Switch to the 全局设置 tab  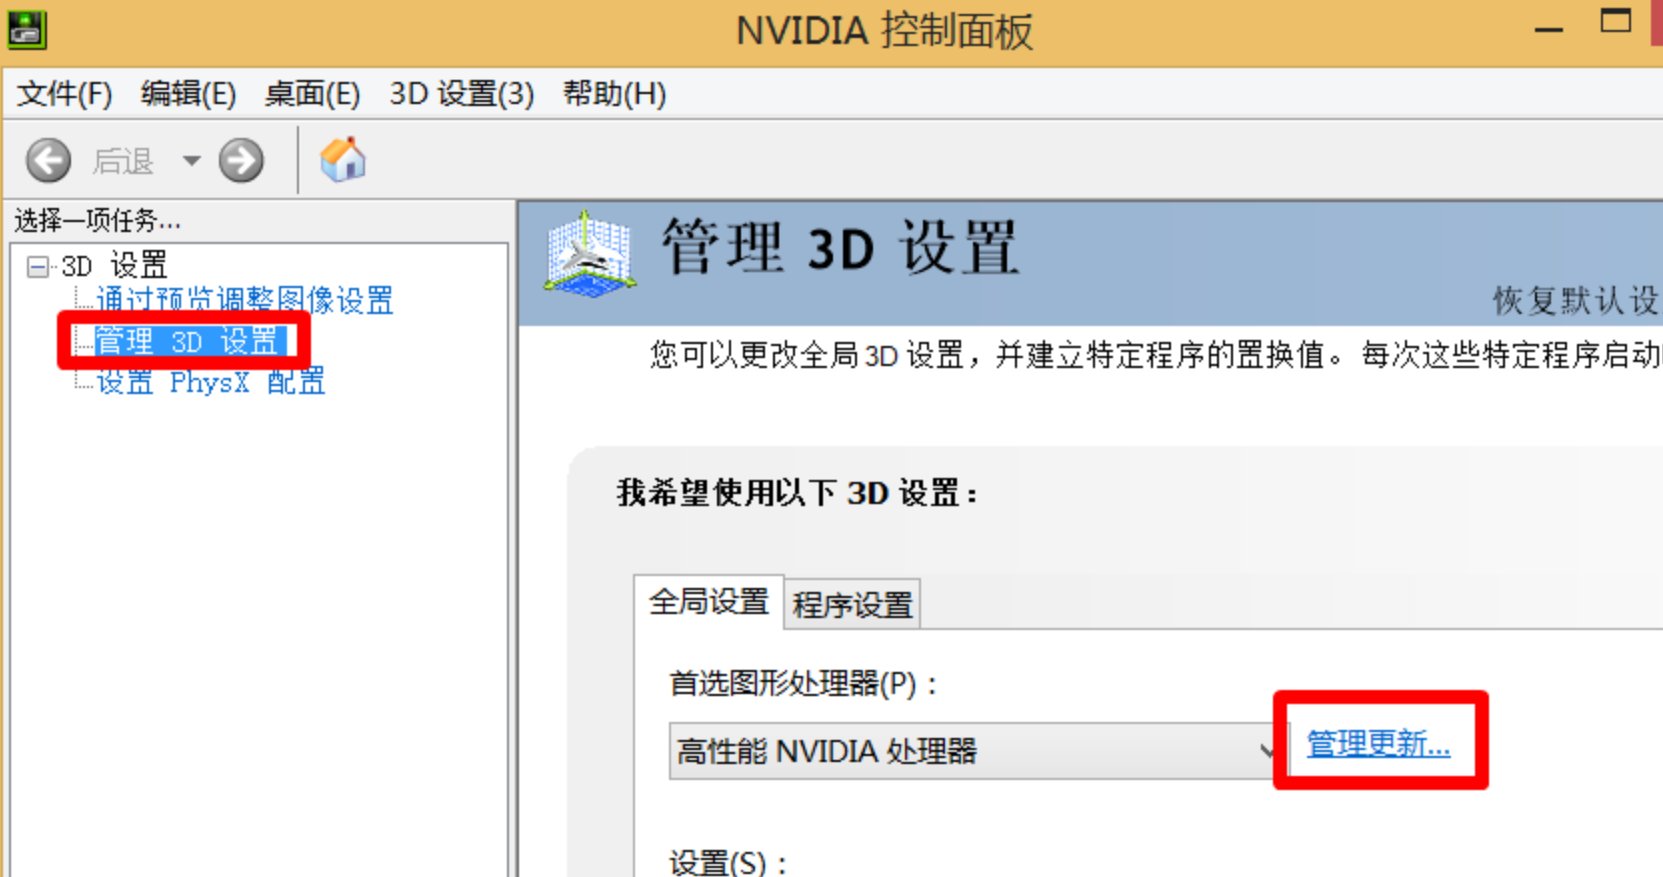click(708, 602)
